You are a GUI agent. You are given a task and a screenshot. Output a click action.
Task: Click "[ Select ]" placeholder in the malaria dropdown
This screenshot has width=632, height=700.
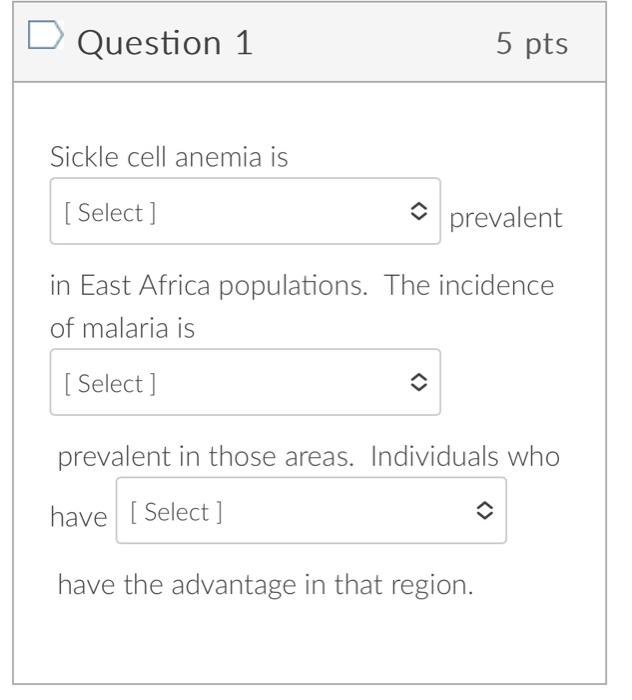point(110,383)
